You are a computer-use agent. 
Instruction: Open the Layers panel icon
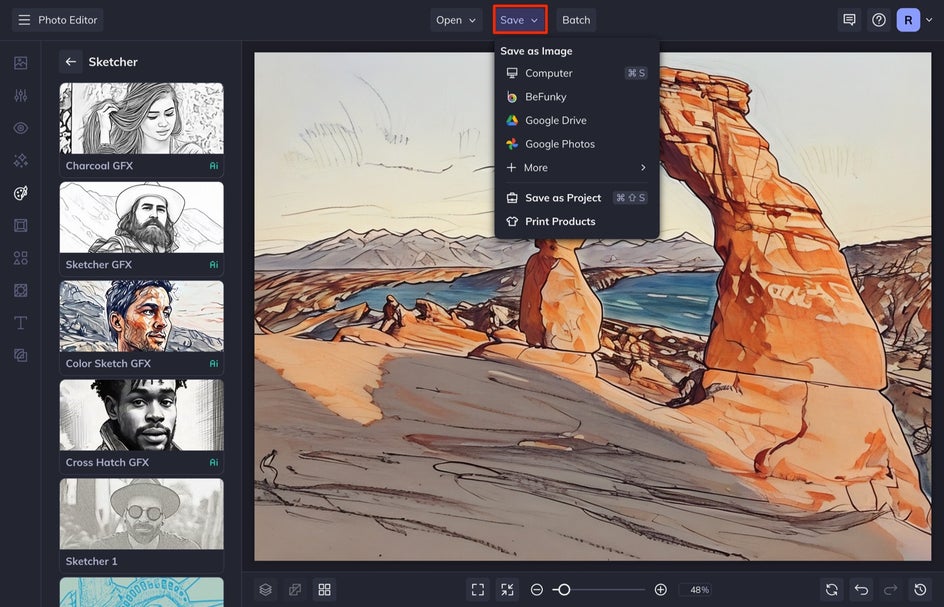tap(266, 590)
